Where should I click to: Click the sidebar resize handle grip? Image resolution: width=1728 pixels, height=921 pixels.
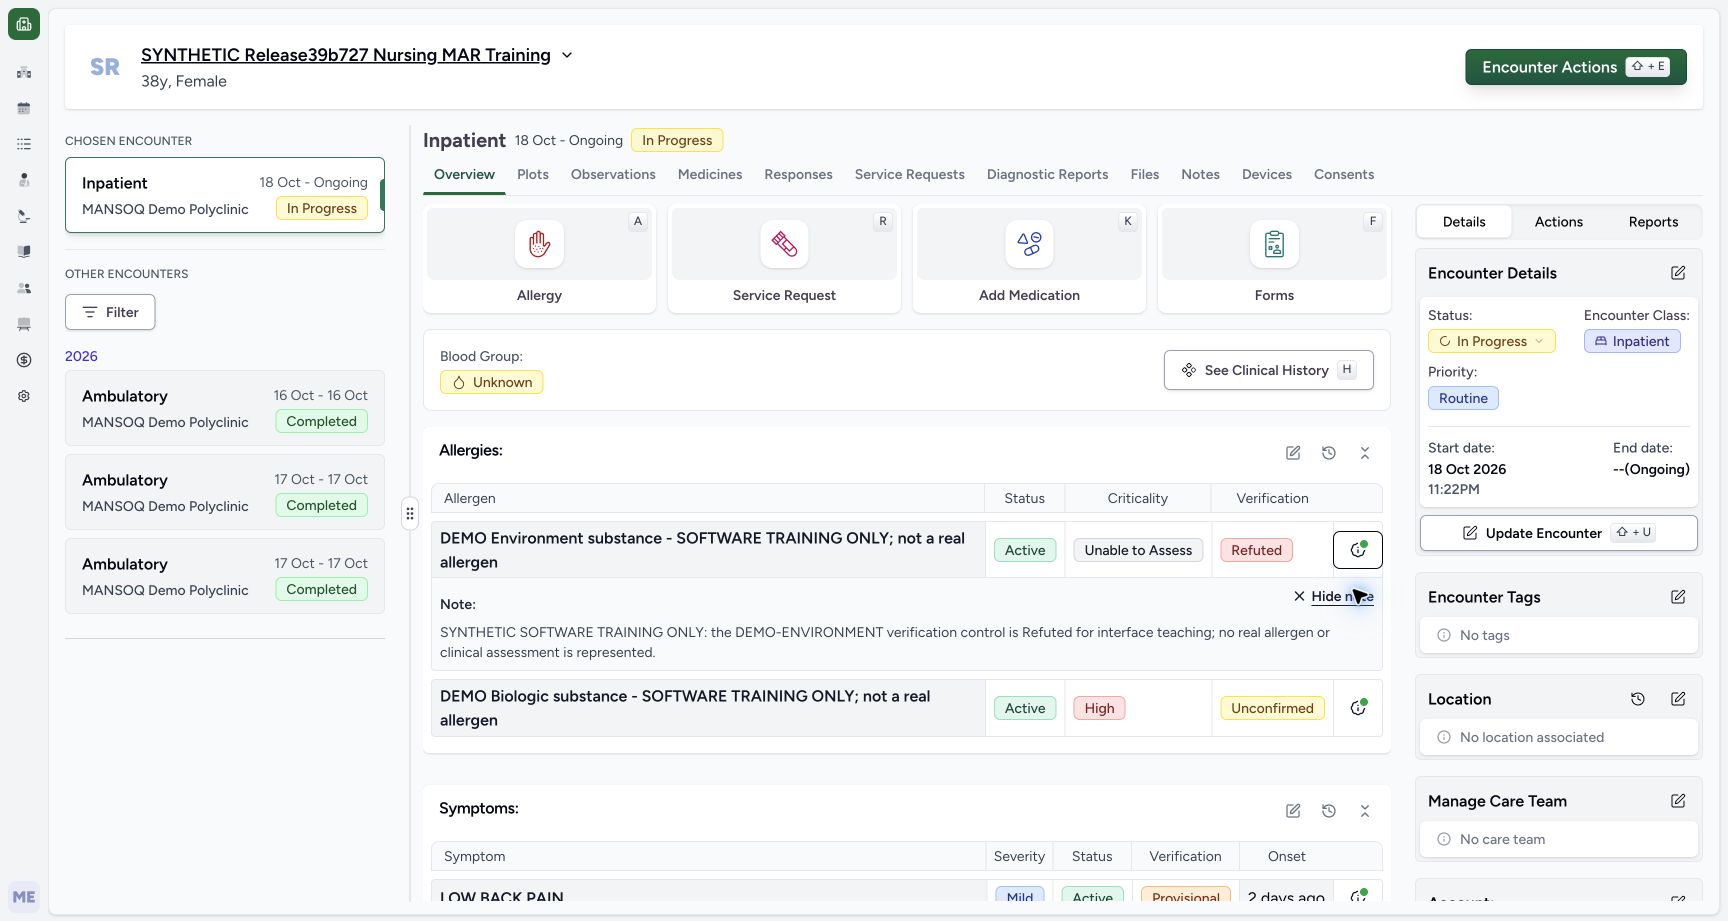(x=410, y=514)
